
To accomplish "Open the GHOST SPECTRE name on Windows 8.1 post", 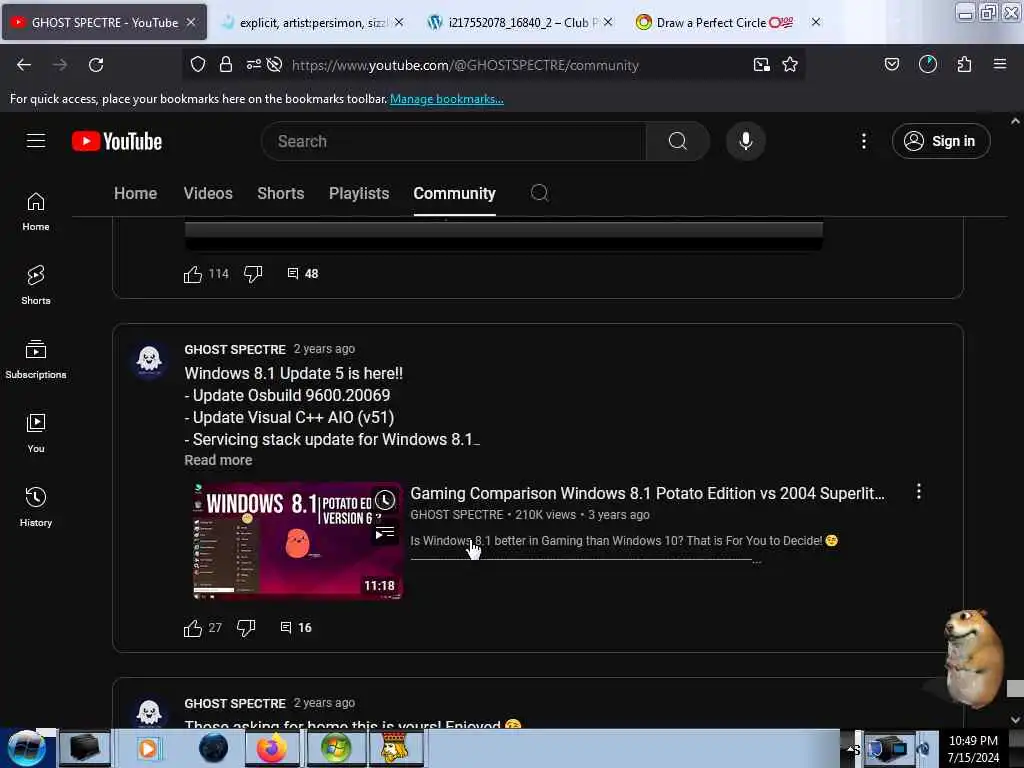I will point(235,349).
